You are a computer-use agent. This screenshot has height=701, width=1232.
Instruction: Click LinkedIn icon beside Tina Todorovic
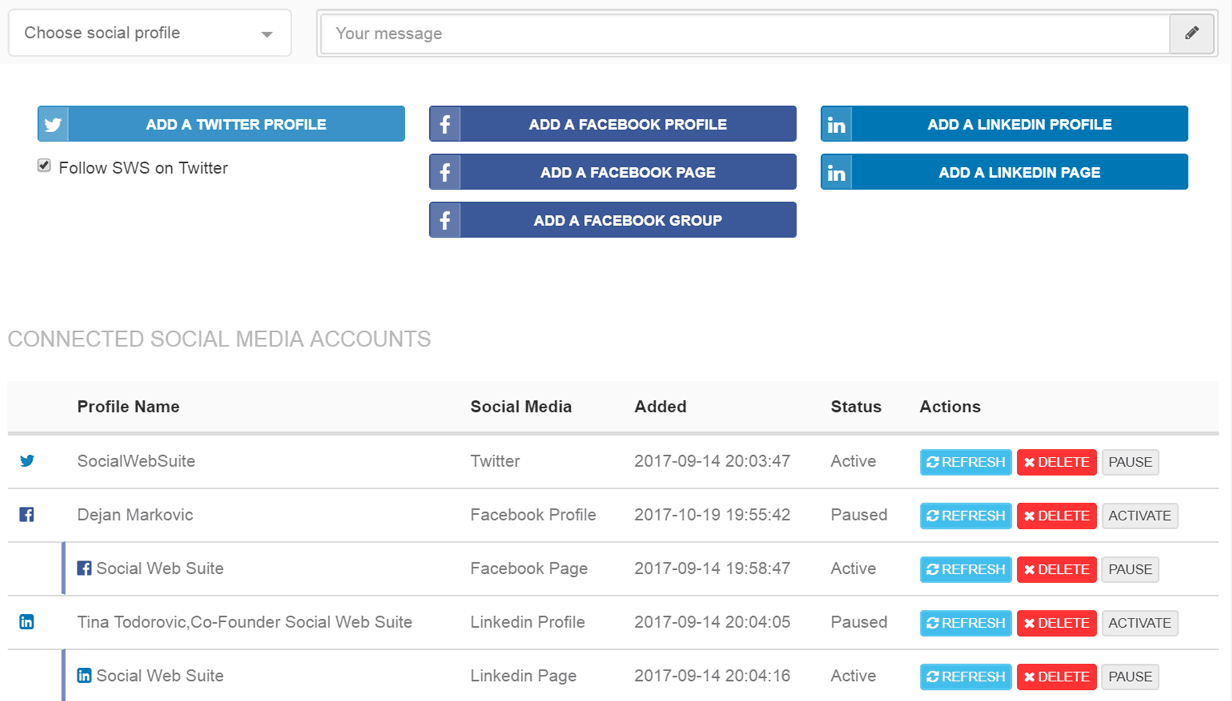(x=27, y=622)
